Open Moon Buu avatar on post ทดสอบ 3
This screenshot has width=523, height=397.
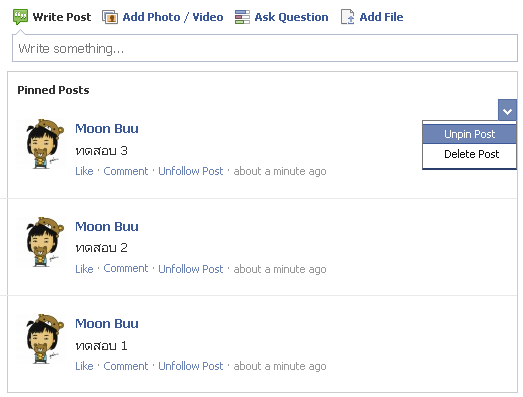41,144
